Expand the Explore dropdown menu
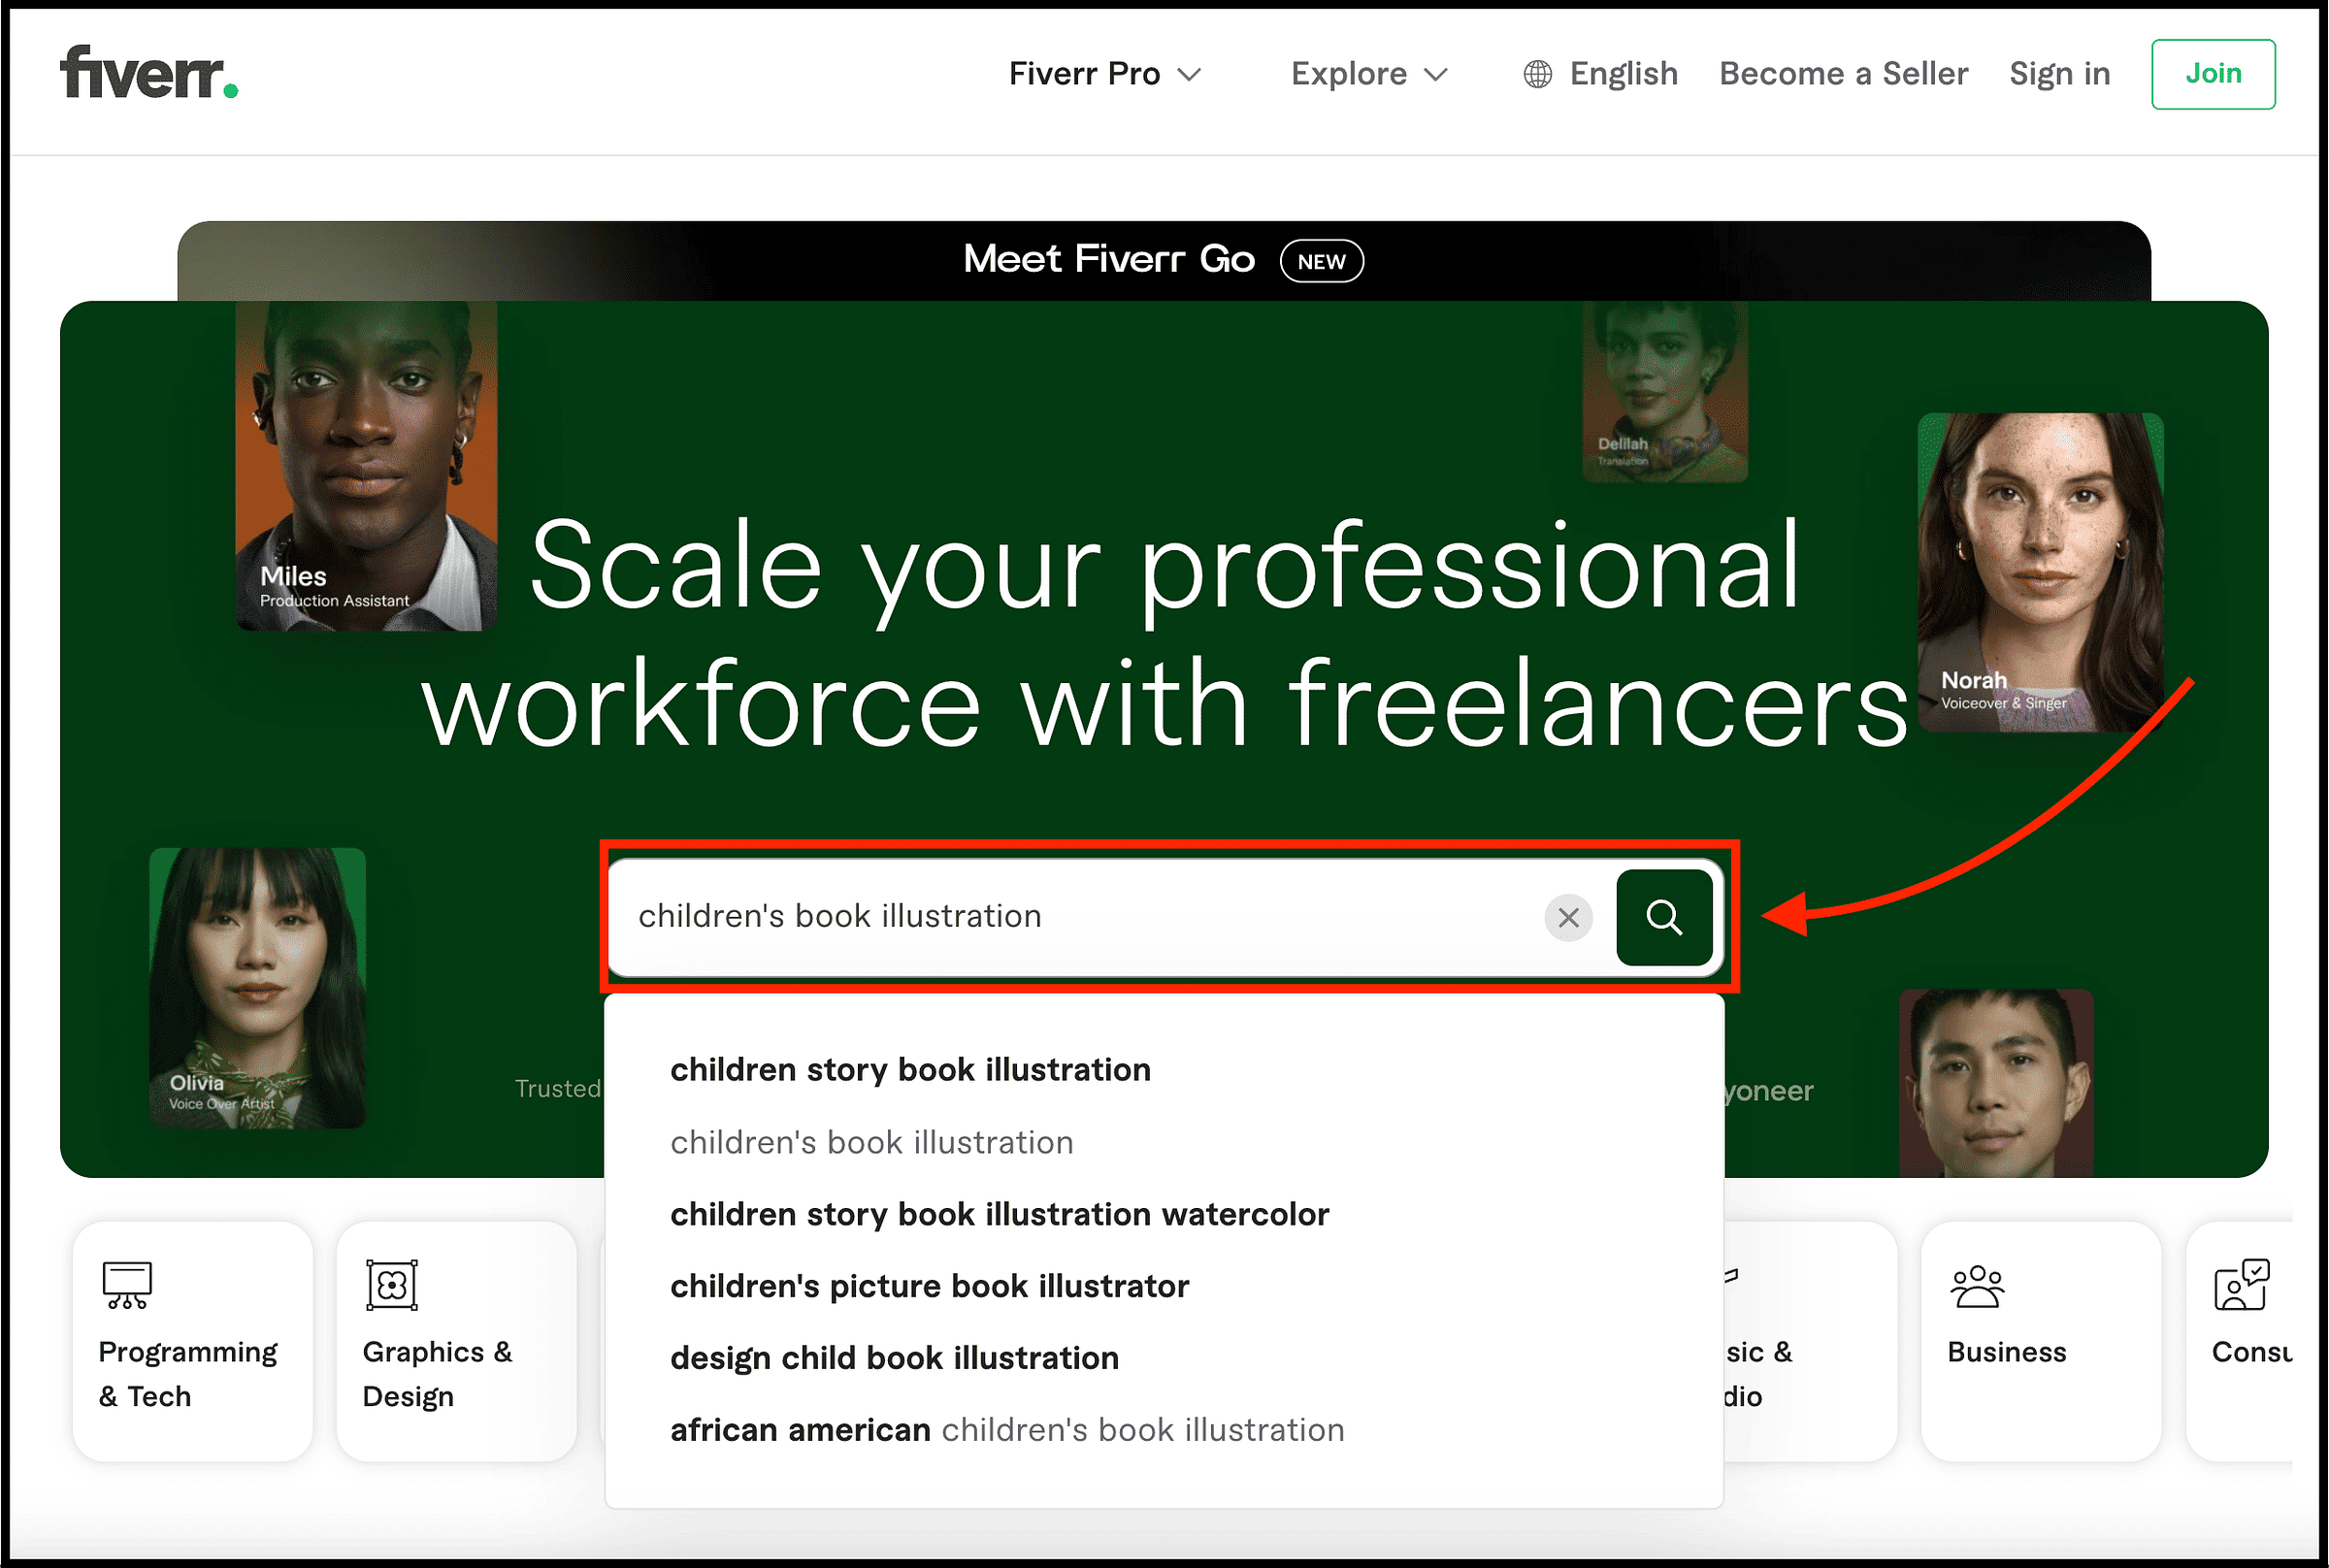Image resolution: width=2329 pixels, height=1568 pixels. [x=1368, y=74]
